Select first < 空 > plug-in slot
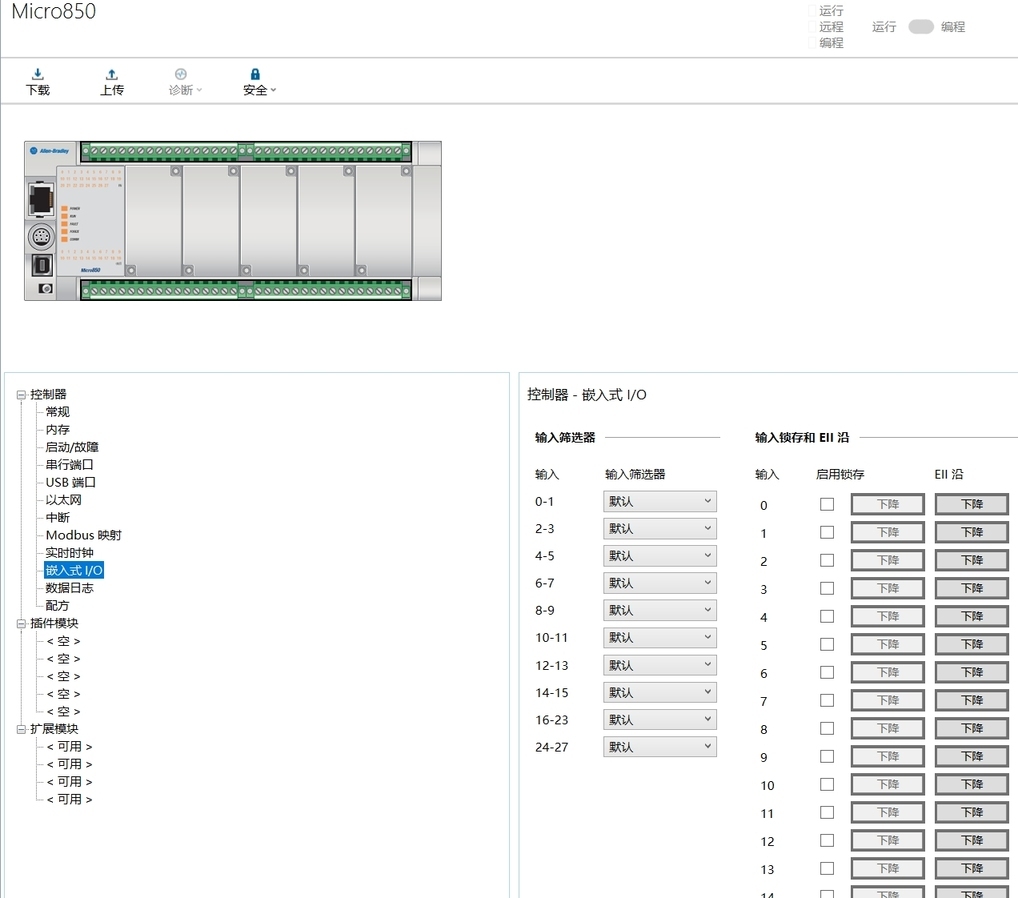This screenshot has height=898, width=1018. click(x=64, y=641)
